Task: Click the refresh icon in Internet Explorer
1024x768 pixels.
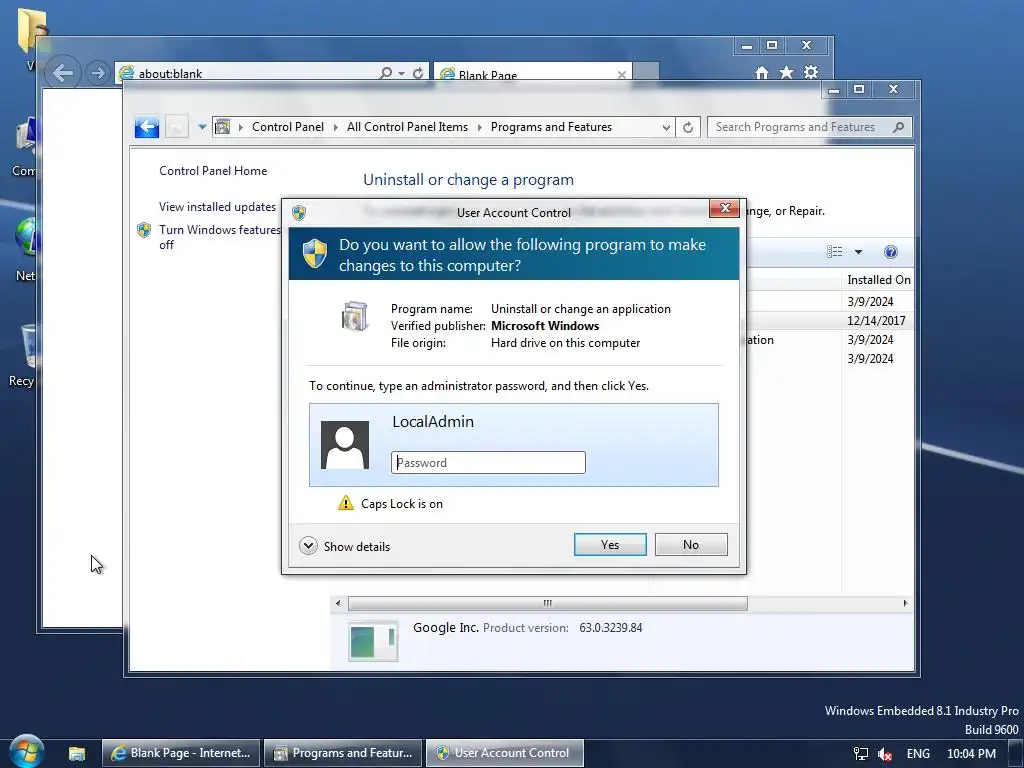Action: 418,73
